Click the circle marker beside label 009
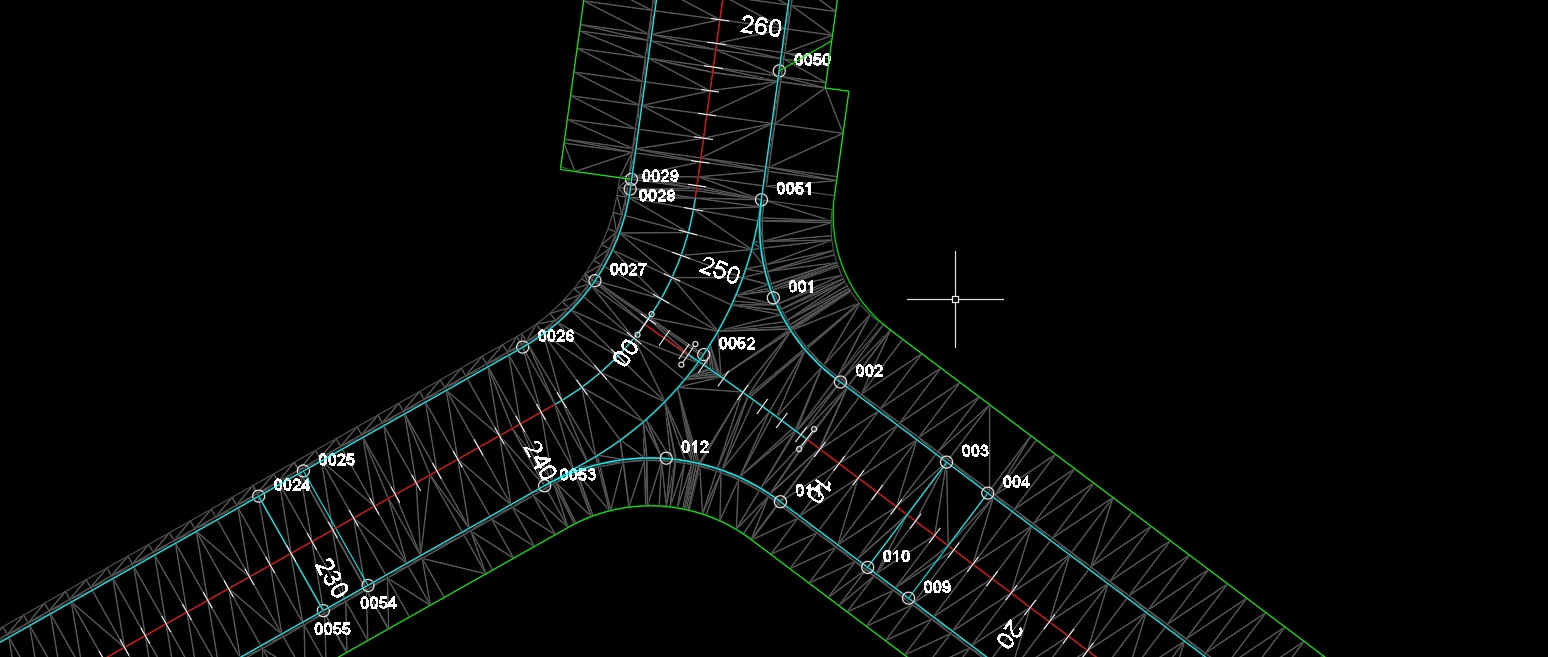The image size is (1548, 657). 908,598
